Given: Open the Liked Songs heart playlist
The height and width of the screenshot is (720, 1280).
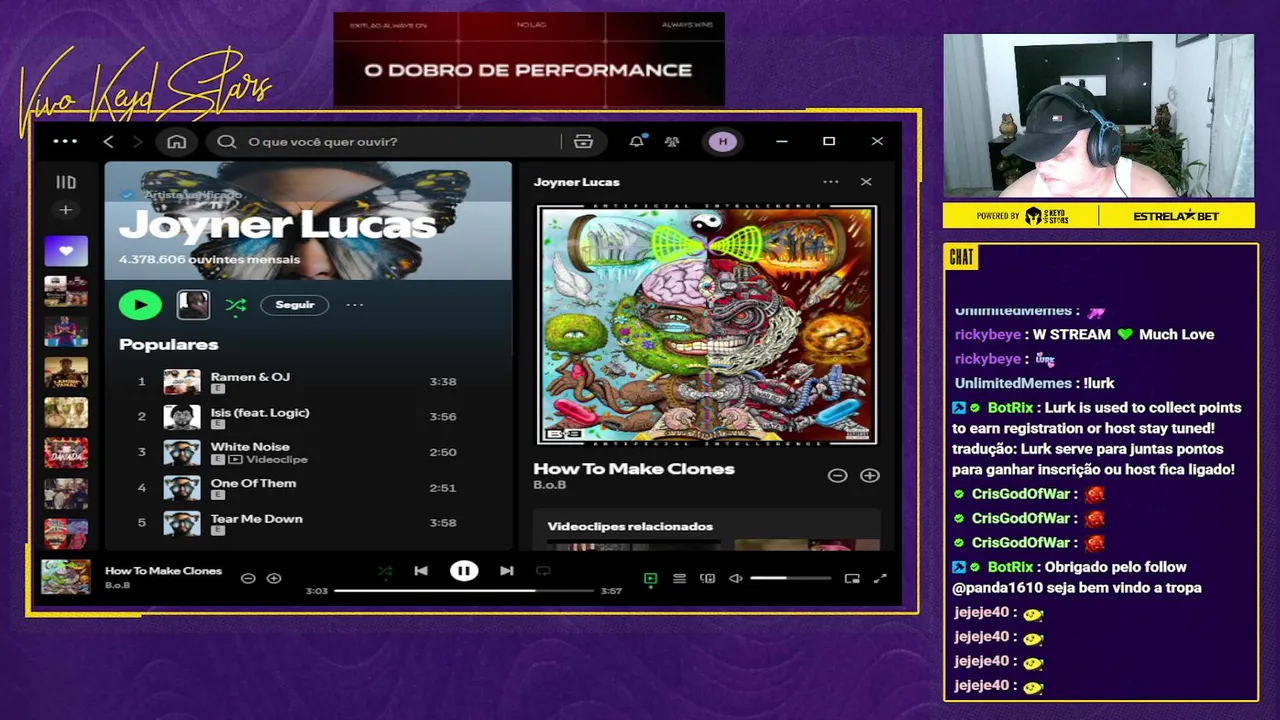Looking at the screenshot, I should pyautogui.click(x=66, y=251).
